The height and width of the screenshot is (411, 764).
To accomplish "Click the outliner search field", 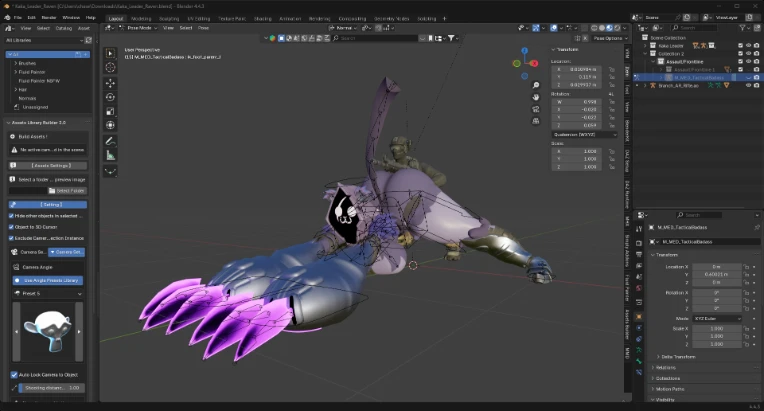I will pos(695,28).
